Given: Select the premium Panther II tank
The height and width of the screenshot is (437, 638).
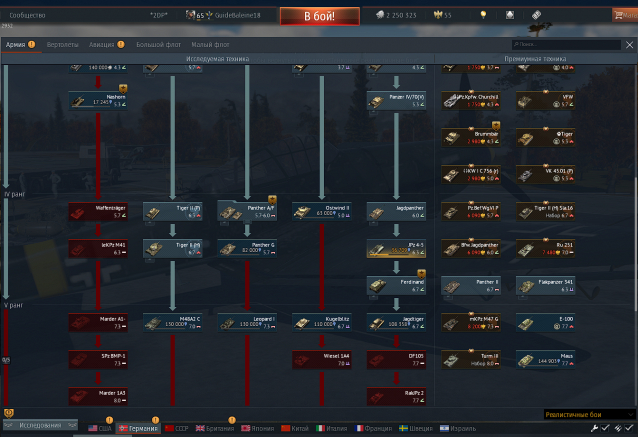Looking at the screenshot, I should pyautogui.click(x=471, y=286).
